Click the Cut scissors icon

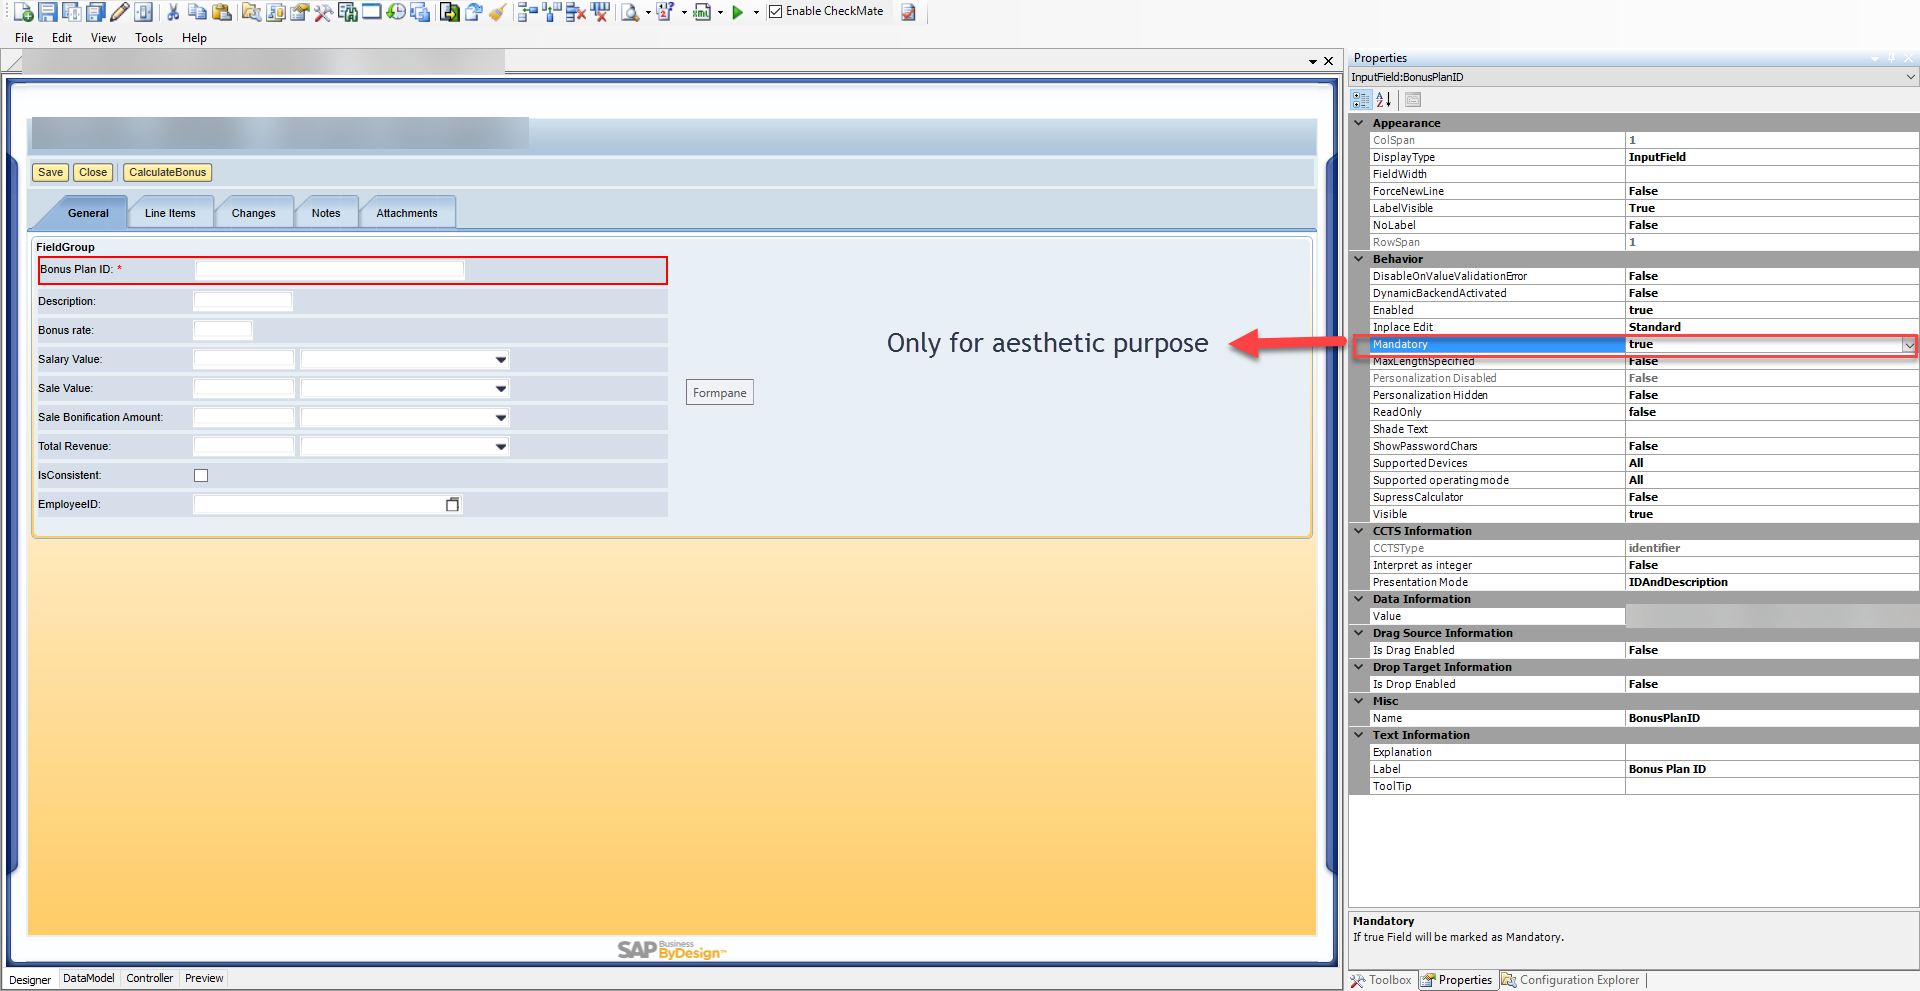pyautogui.click(x=173, y=12)
